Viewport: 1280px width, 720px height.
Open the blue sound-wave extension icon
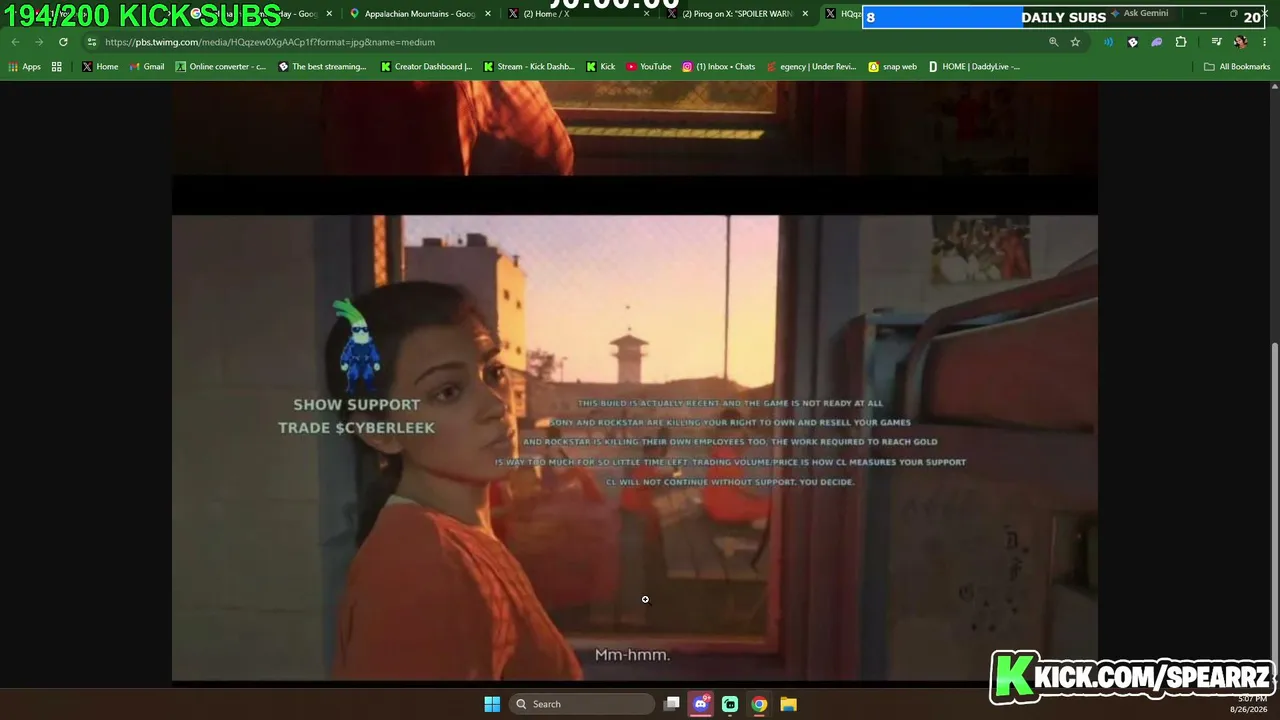pyautogui.click(x=1108, y=42)
